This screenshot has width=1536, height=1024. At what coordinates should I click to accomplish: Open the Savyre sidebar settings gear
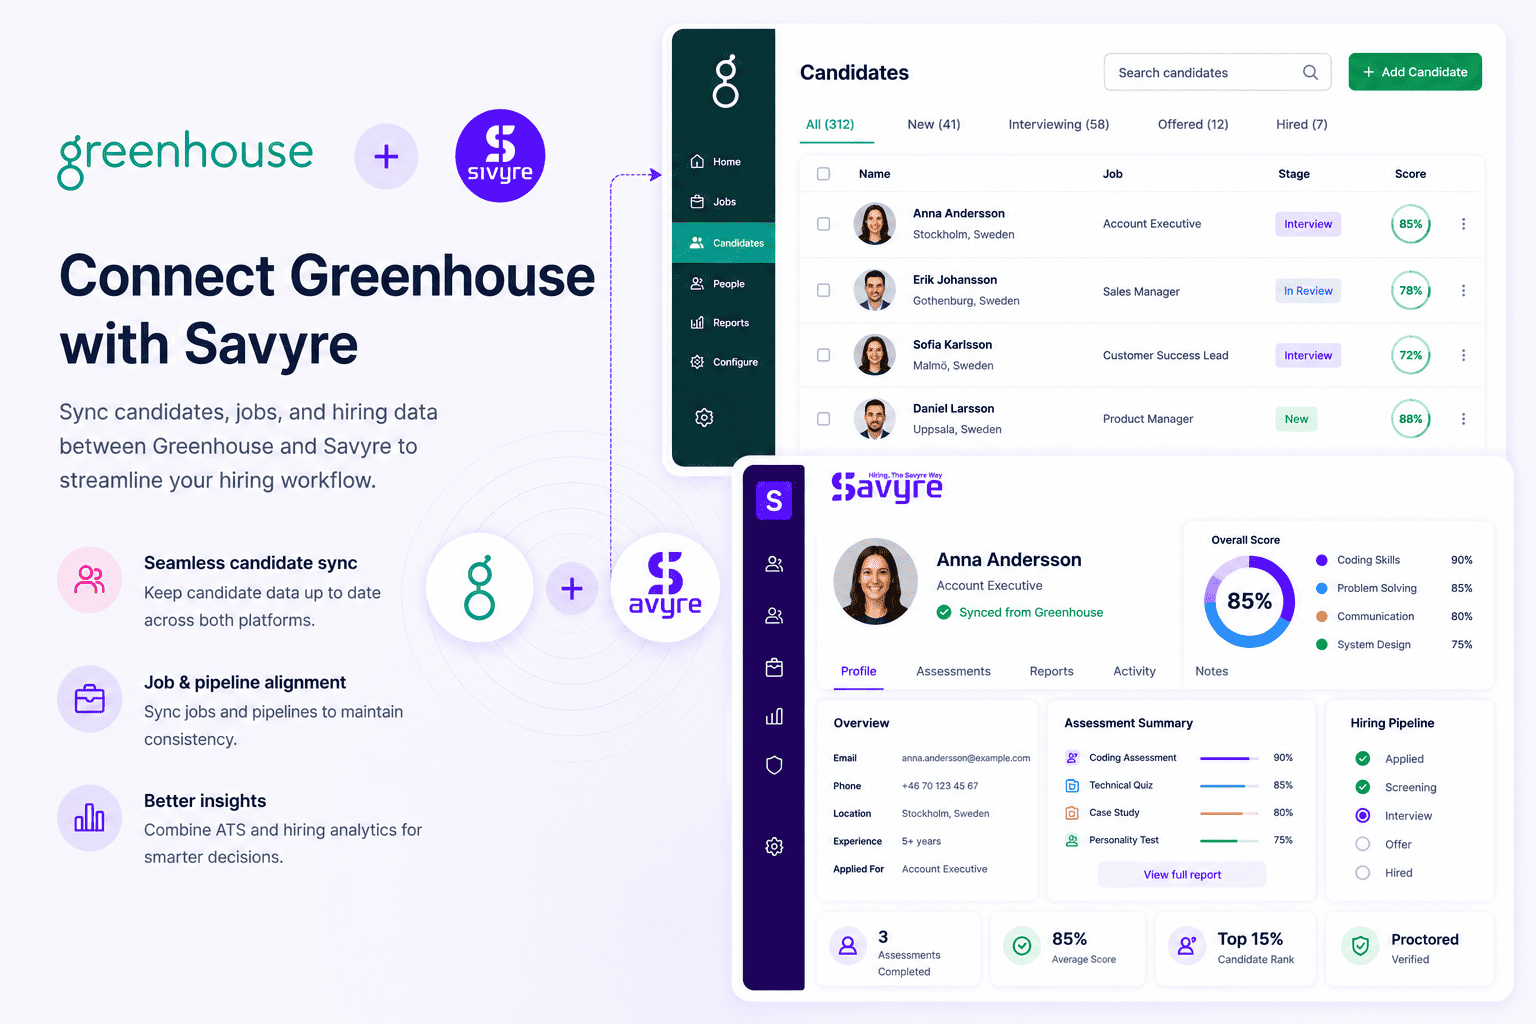pos(774,847)
